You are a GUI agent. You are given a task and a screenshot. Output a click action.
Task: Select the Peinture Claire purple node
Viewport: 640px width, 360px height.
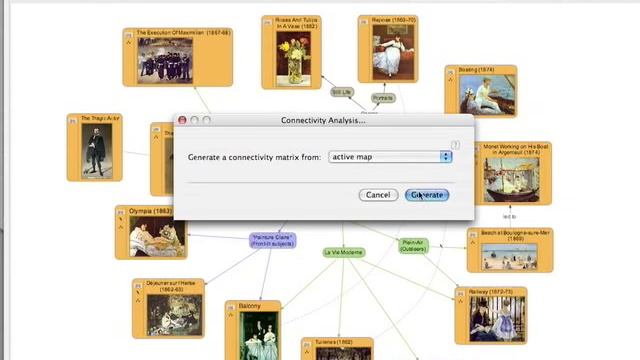[x=273, y=240]
